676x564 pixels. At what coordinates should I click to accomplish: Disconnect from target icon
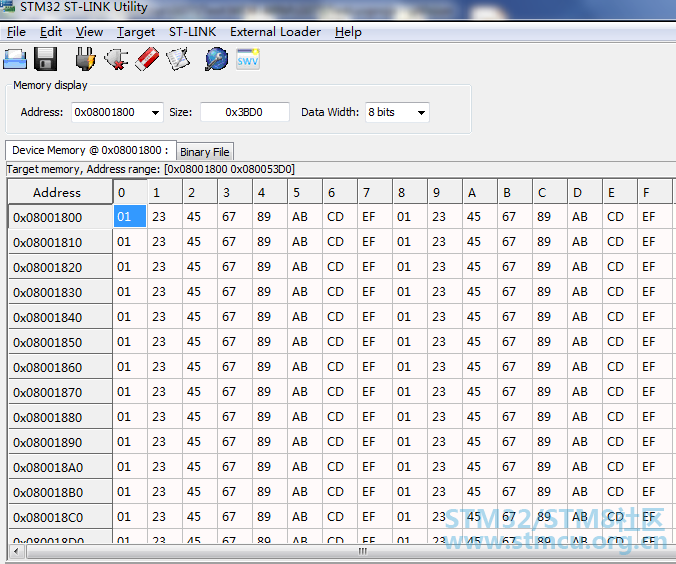116,59
